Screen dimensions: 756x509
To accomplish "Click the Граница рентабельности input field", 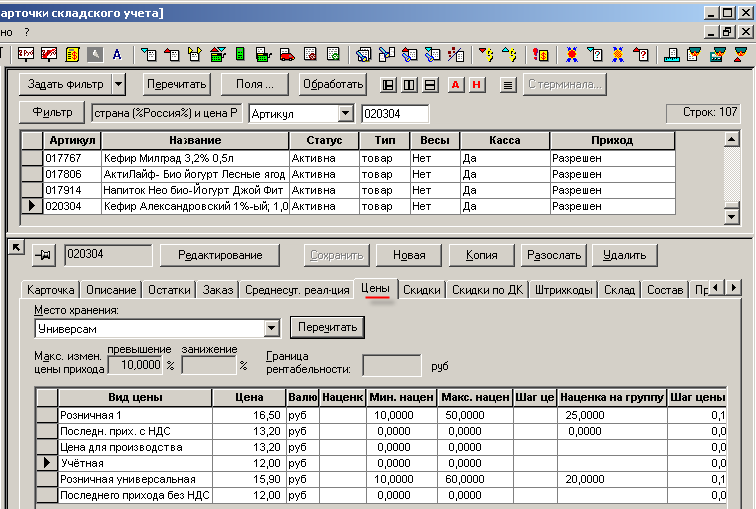I will tap(392, 365).
